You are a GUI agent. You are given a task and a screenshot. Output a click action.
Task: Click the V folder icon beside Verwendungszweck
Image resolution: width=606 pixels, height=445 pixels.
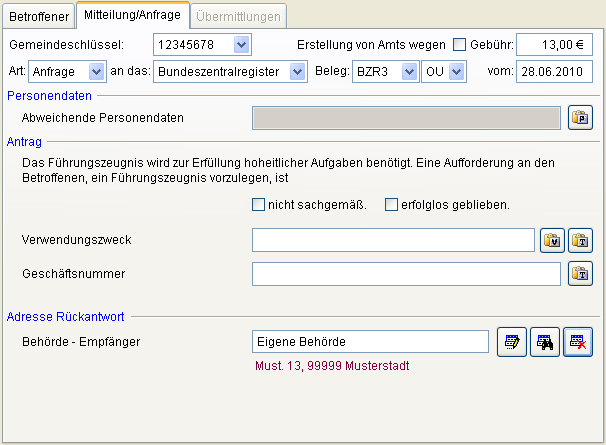pos(553,240)
